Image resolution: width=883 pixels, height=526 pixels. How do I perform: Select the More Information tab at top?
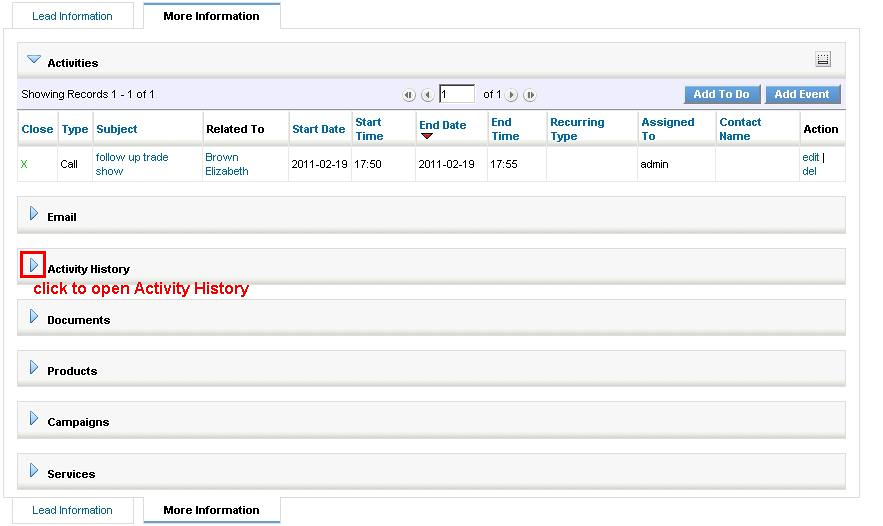tap(211, 16)
